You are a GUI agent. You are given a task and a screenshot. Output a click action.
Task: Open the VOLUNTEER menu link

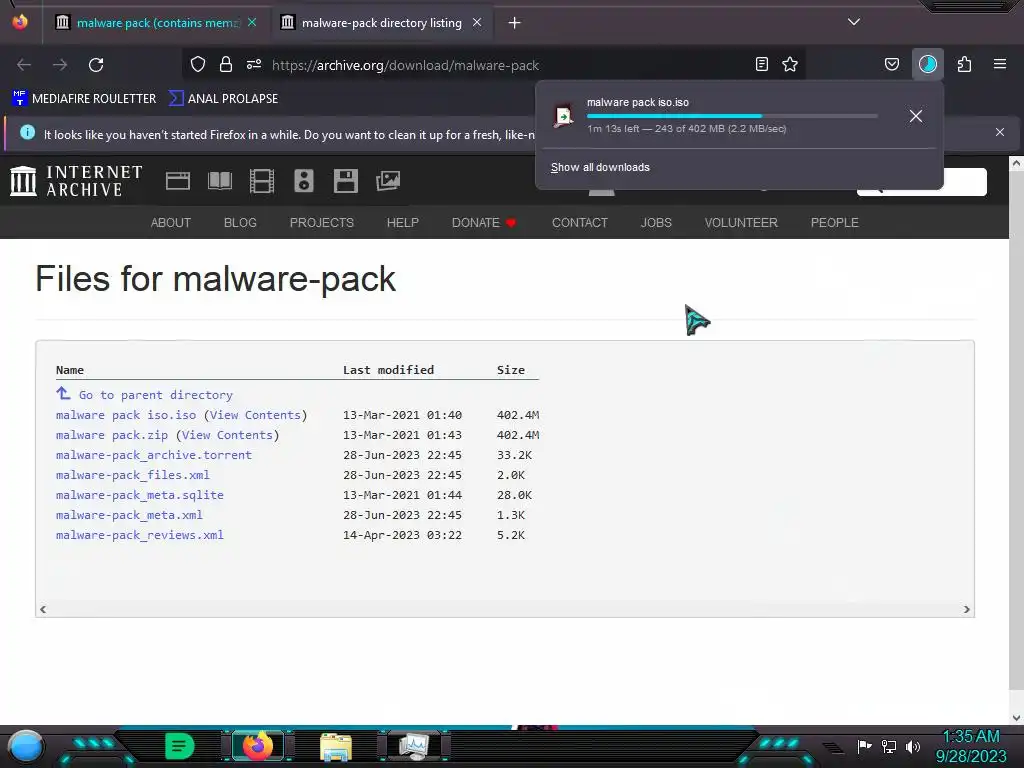[x=741, y=223]
